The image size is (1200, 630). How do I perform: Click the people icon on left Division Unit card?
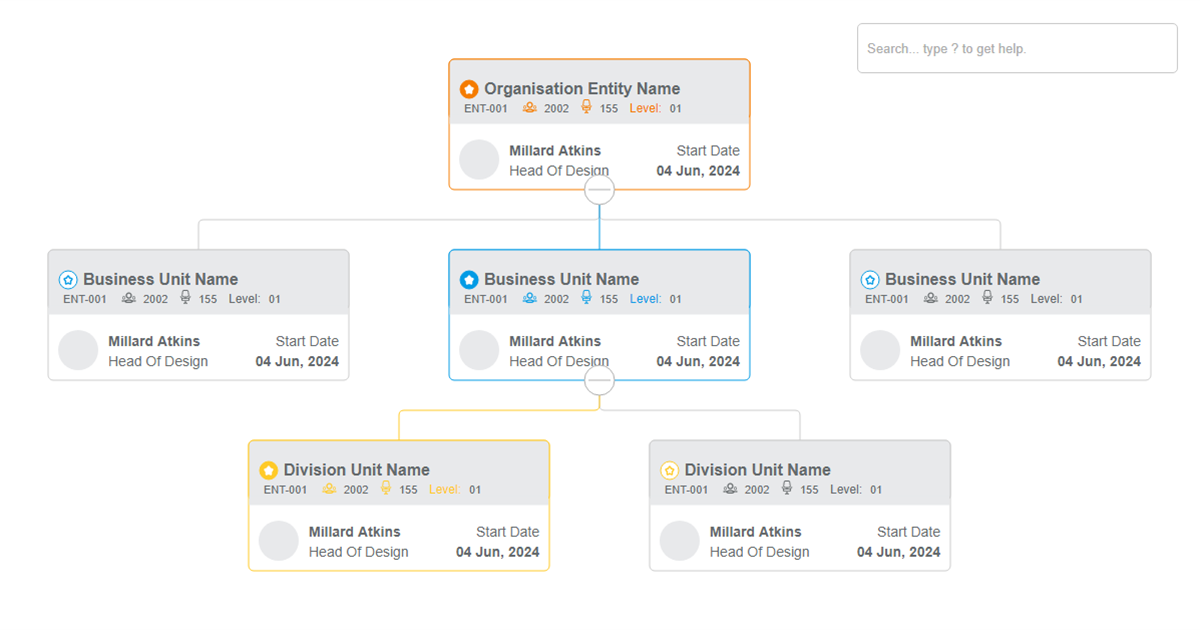tap(329, 489)
